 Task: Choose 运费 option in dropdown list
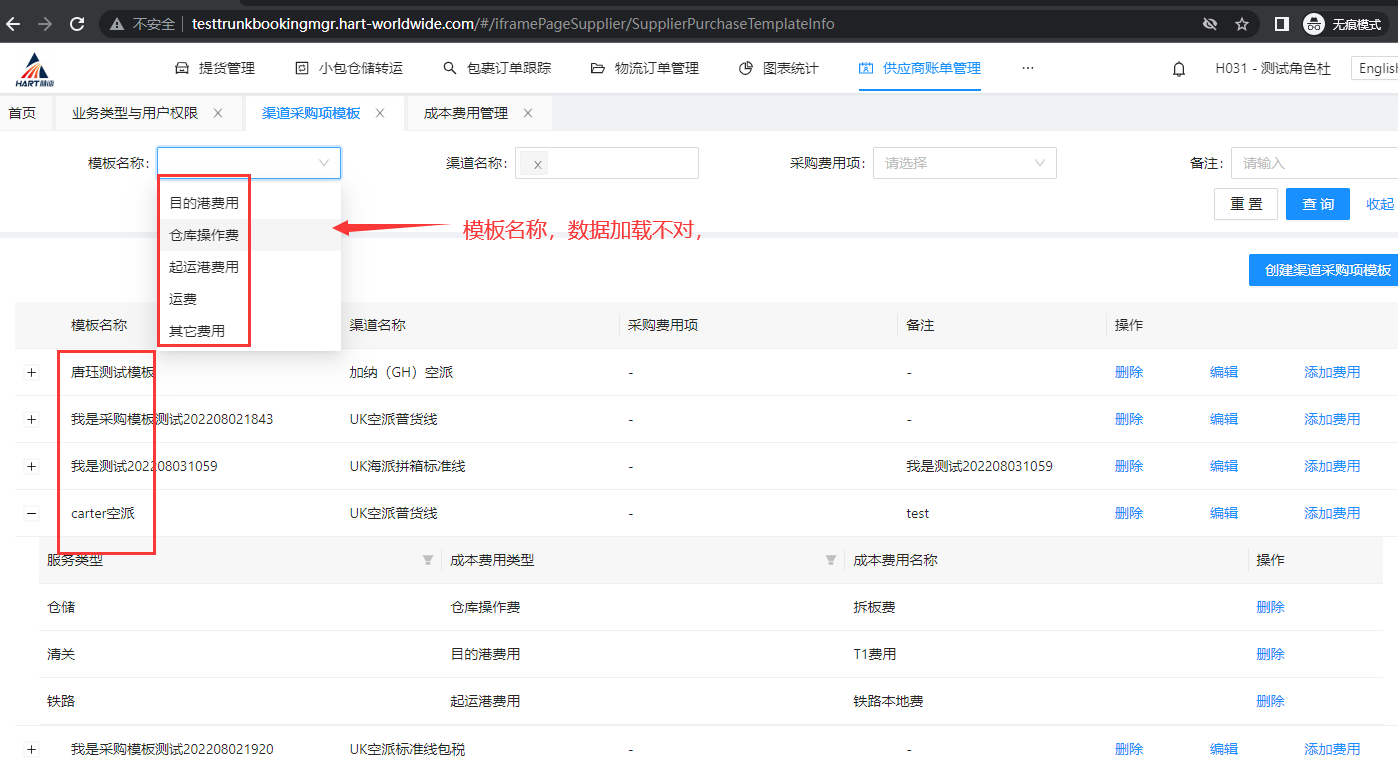(x=183, y=299)
